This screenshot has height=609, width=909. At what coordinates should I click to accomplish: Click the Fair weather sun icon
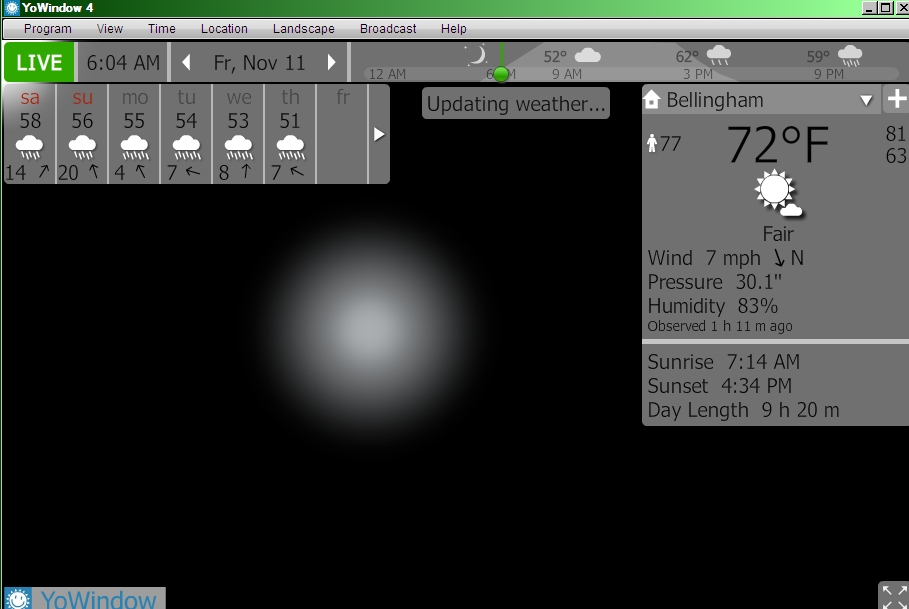(x=777, y=193)
